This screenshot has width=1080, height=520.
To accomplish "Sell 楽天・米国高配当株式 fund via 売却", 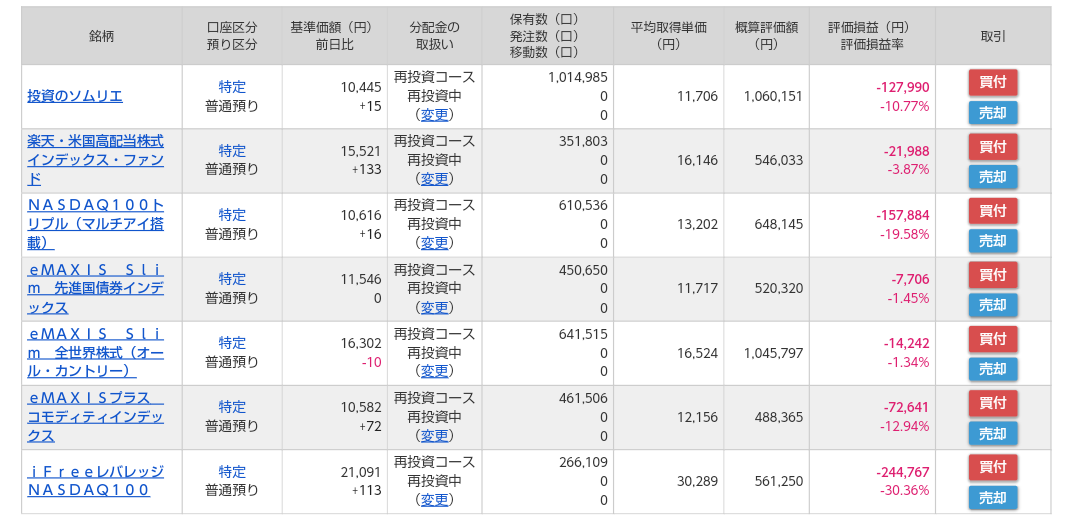I will tap(993, 177).
